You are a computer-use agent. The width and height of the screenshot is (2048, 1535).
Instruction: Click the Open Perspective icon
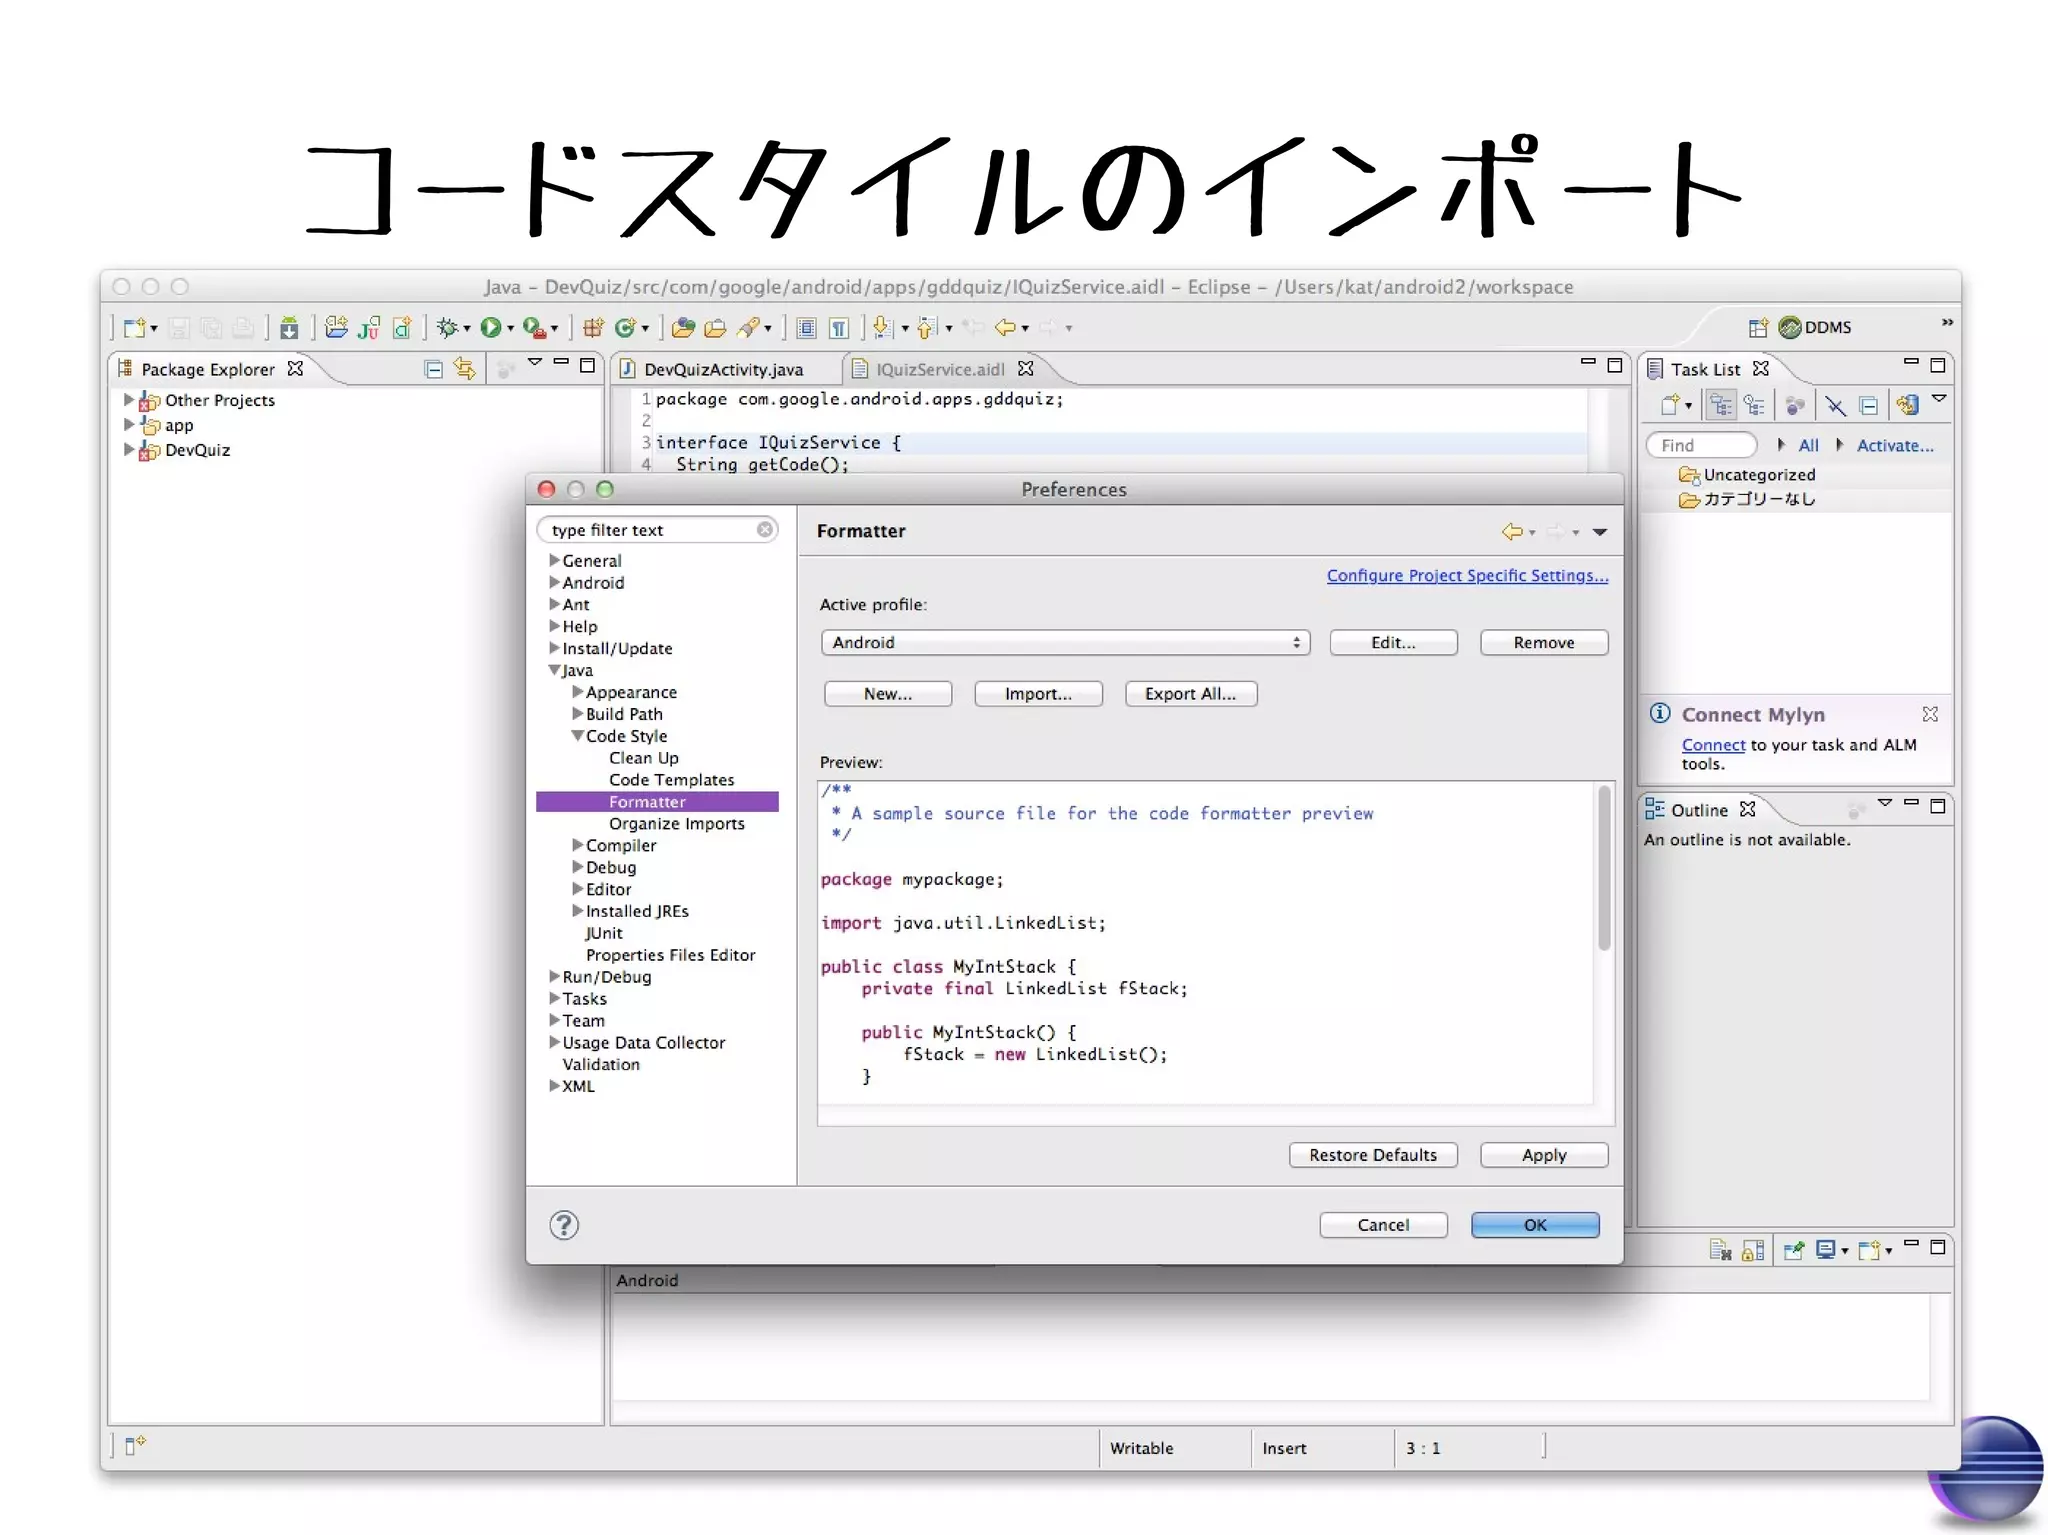1759,327
